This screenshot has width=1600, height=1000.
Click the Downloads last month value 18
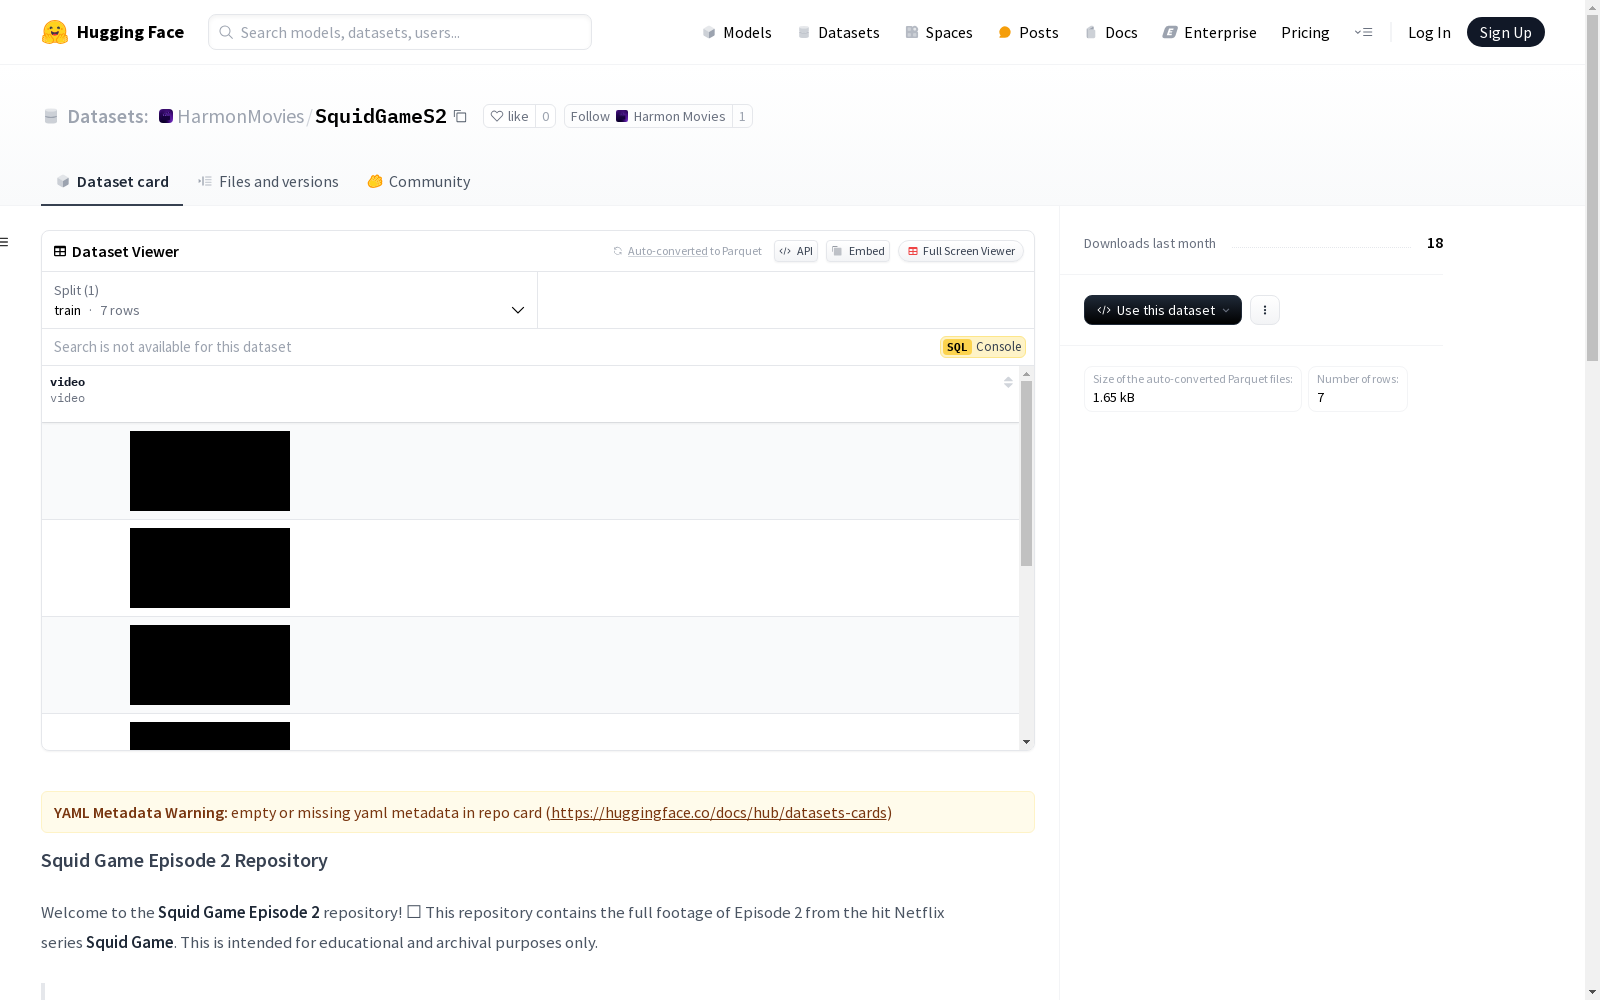[x=1435, y=243]
